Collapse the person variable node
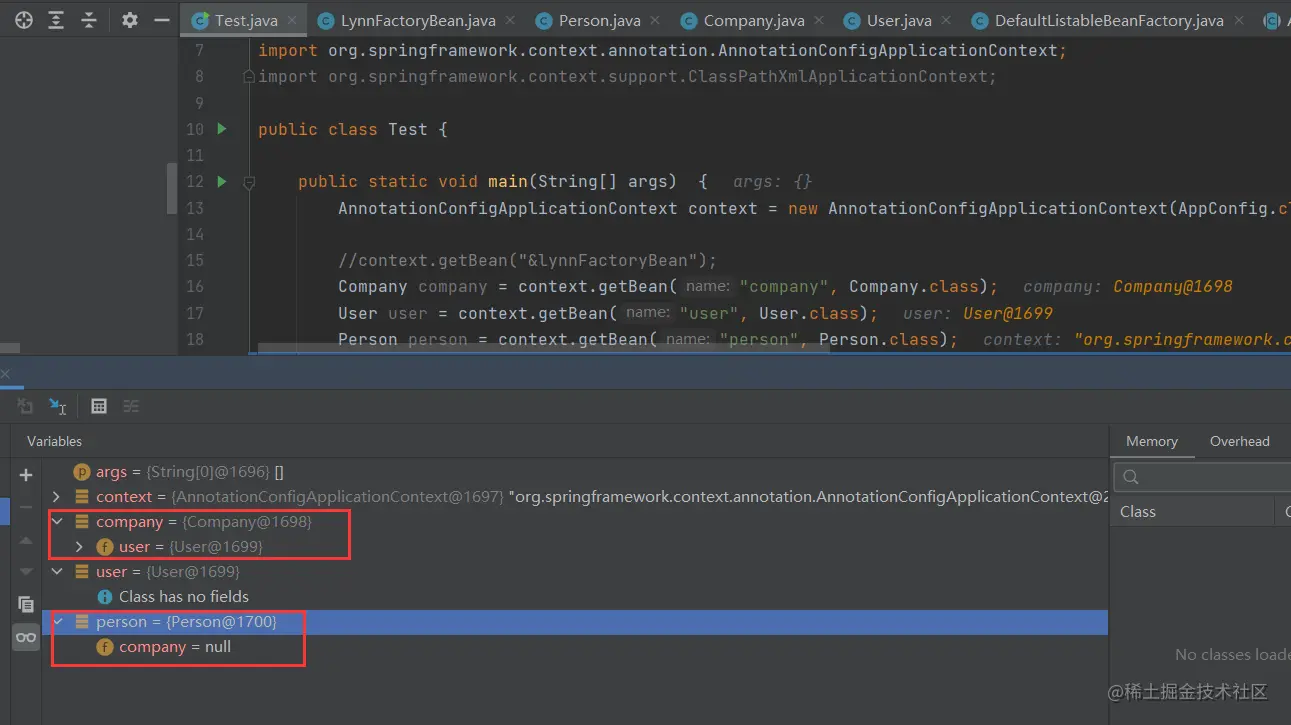Viewport: 1291px width, 725px height. coord(56,622)
